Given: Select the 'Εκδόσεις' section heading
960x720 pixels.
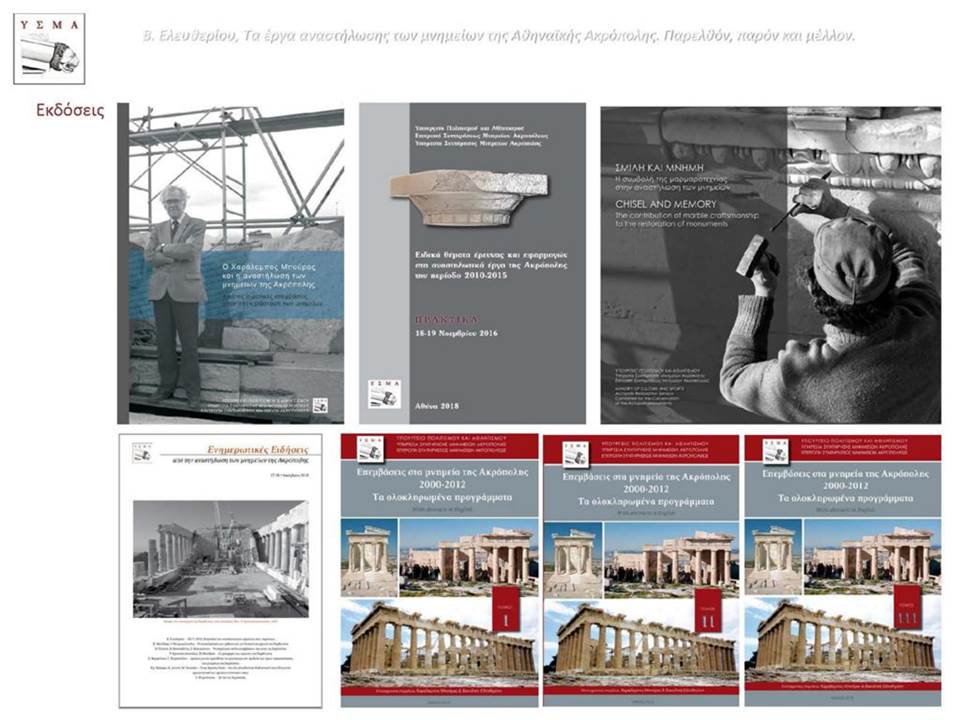Looking at the screenshot, I should tap(70, 110).
